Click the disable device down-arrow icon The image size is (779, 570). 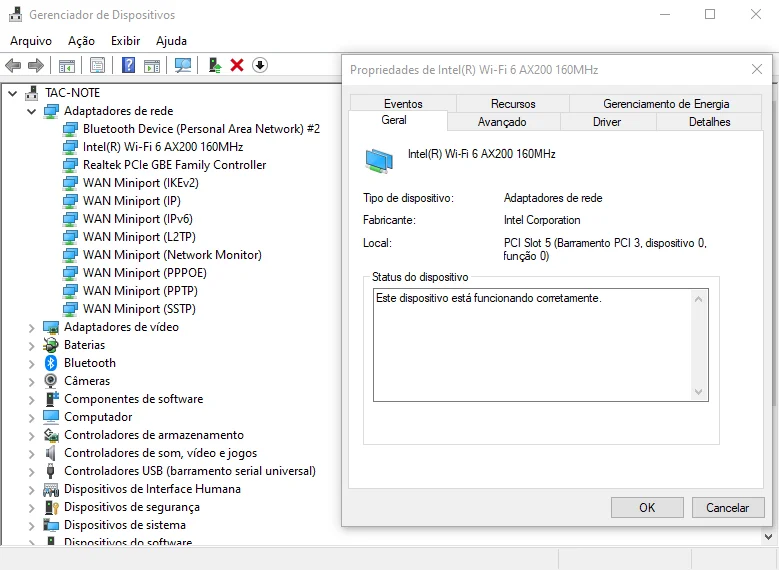260,65
